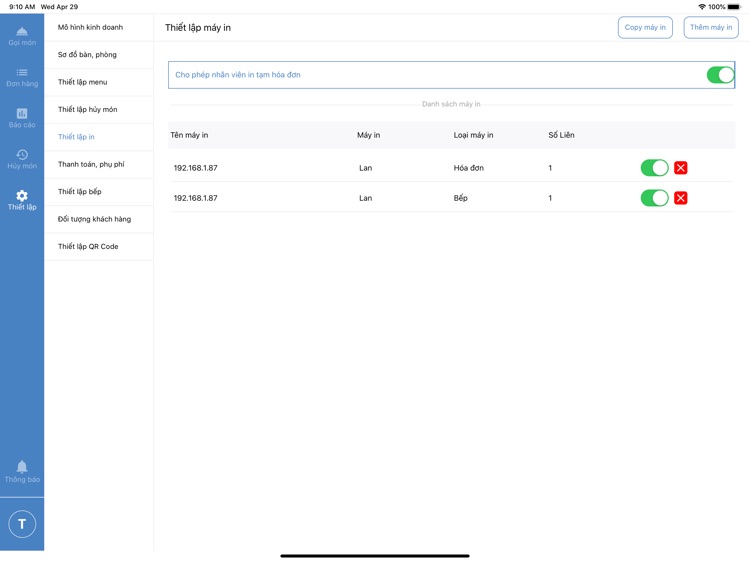Open Đối tượng khách hàng settings
Viewport: 750px width, 562px height.
click(x=99, y=219)
